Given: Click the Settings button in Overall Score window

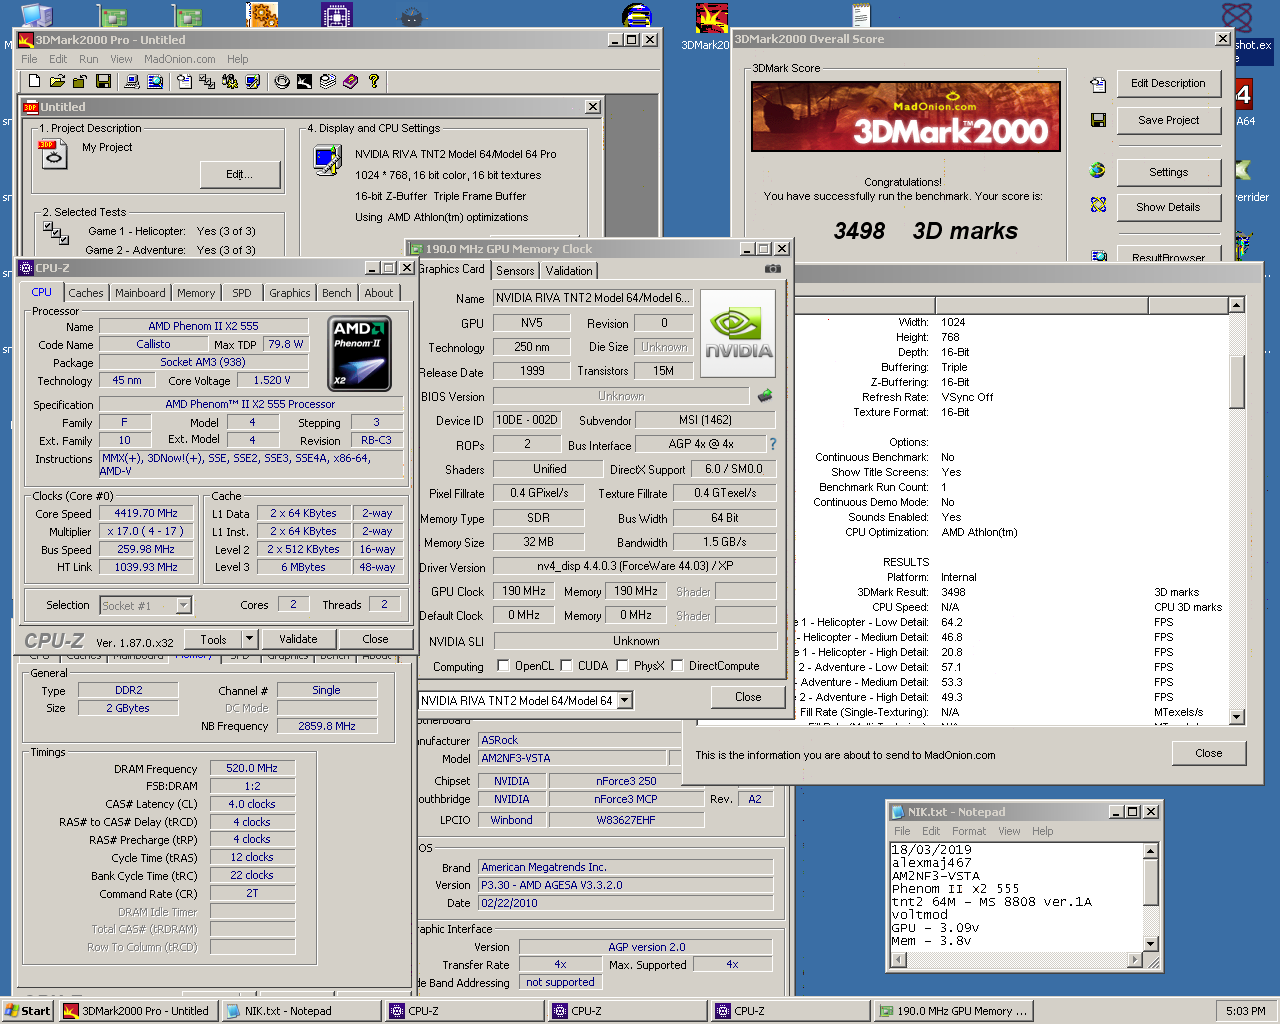Looking at the screenshot, I should point(1168,172).
